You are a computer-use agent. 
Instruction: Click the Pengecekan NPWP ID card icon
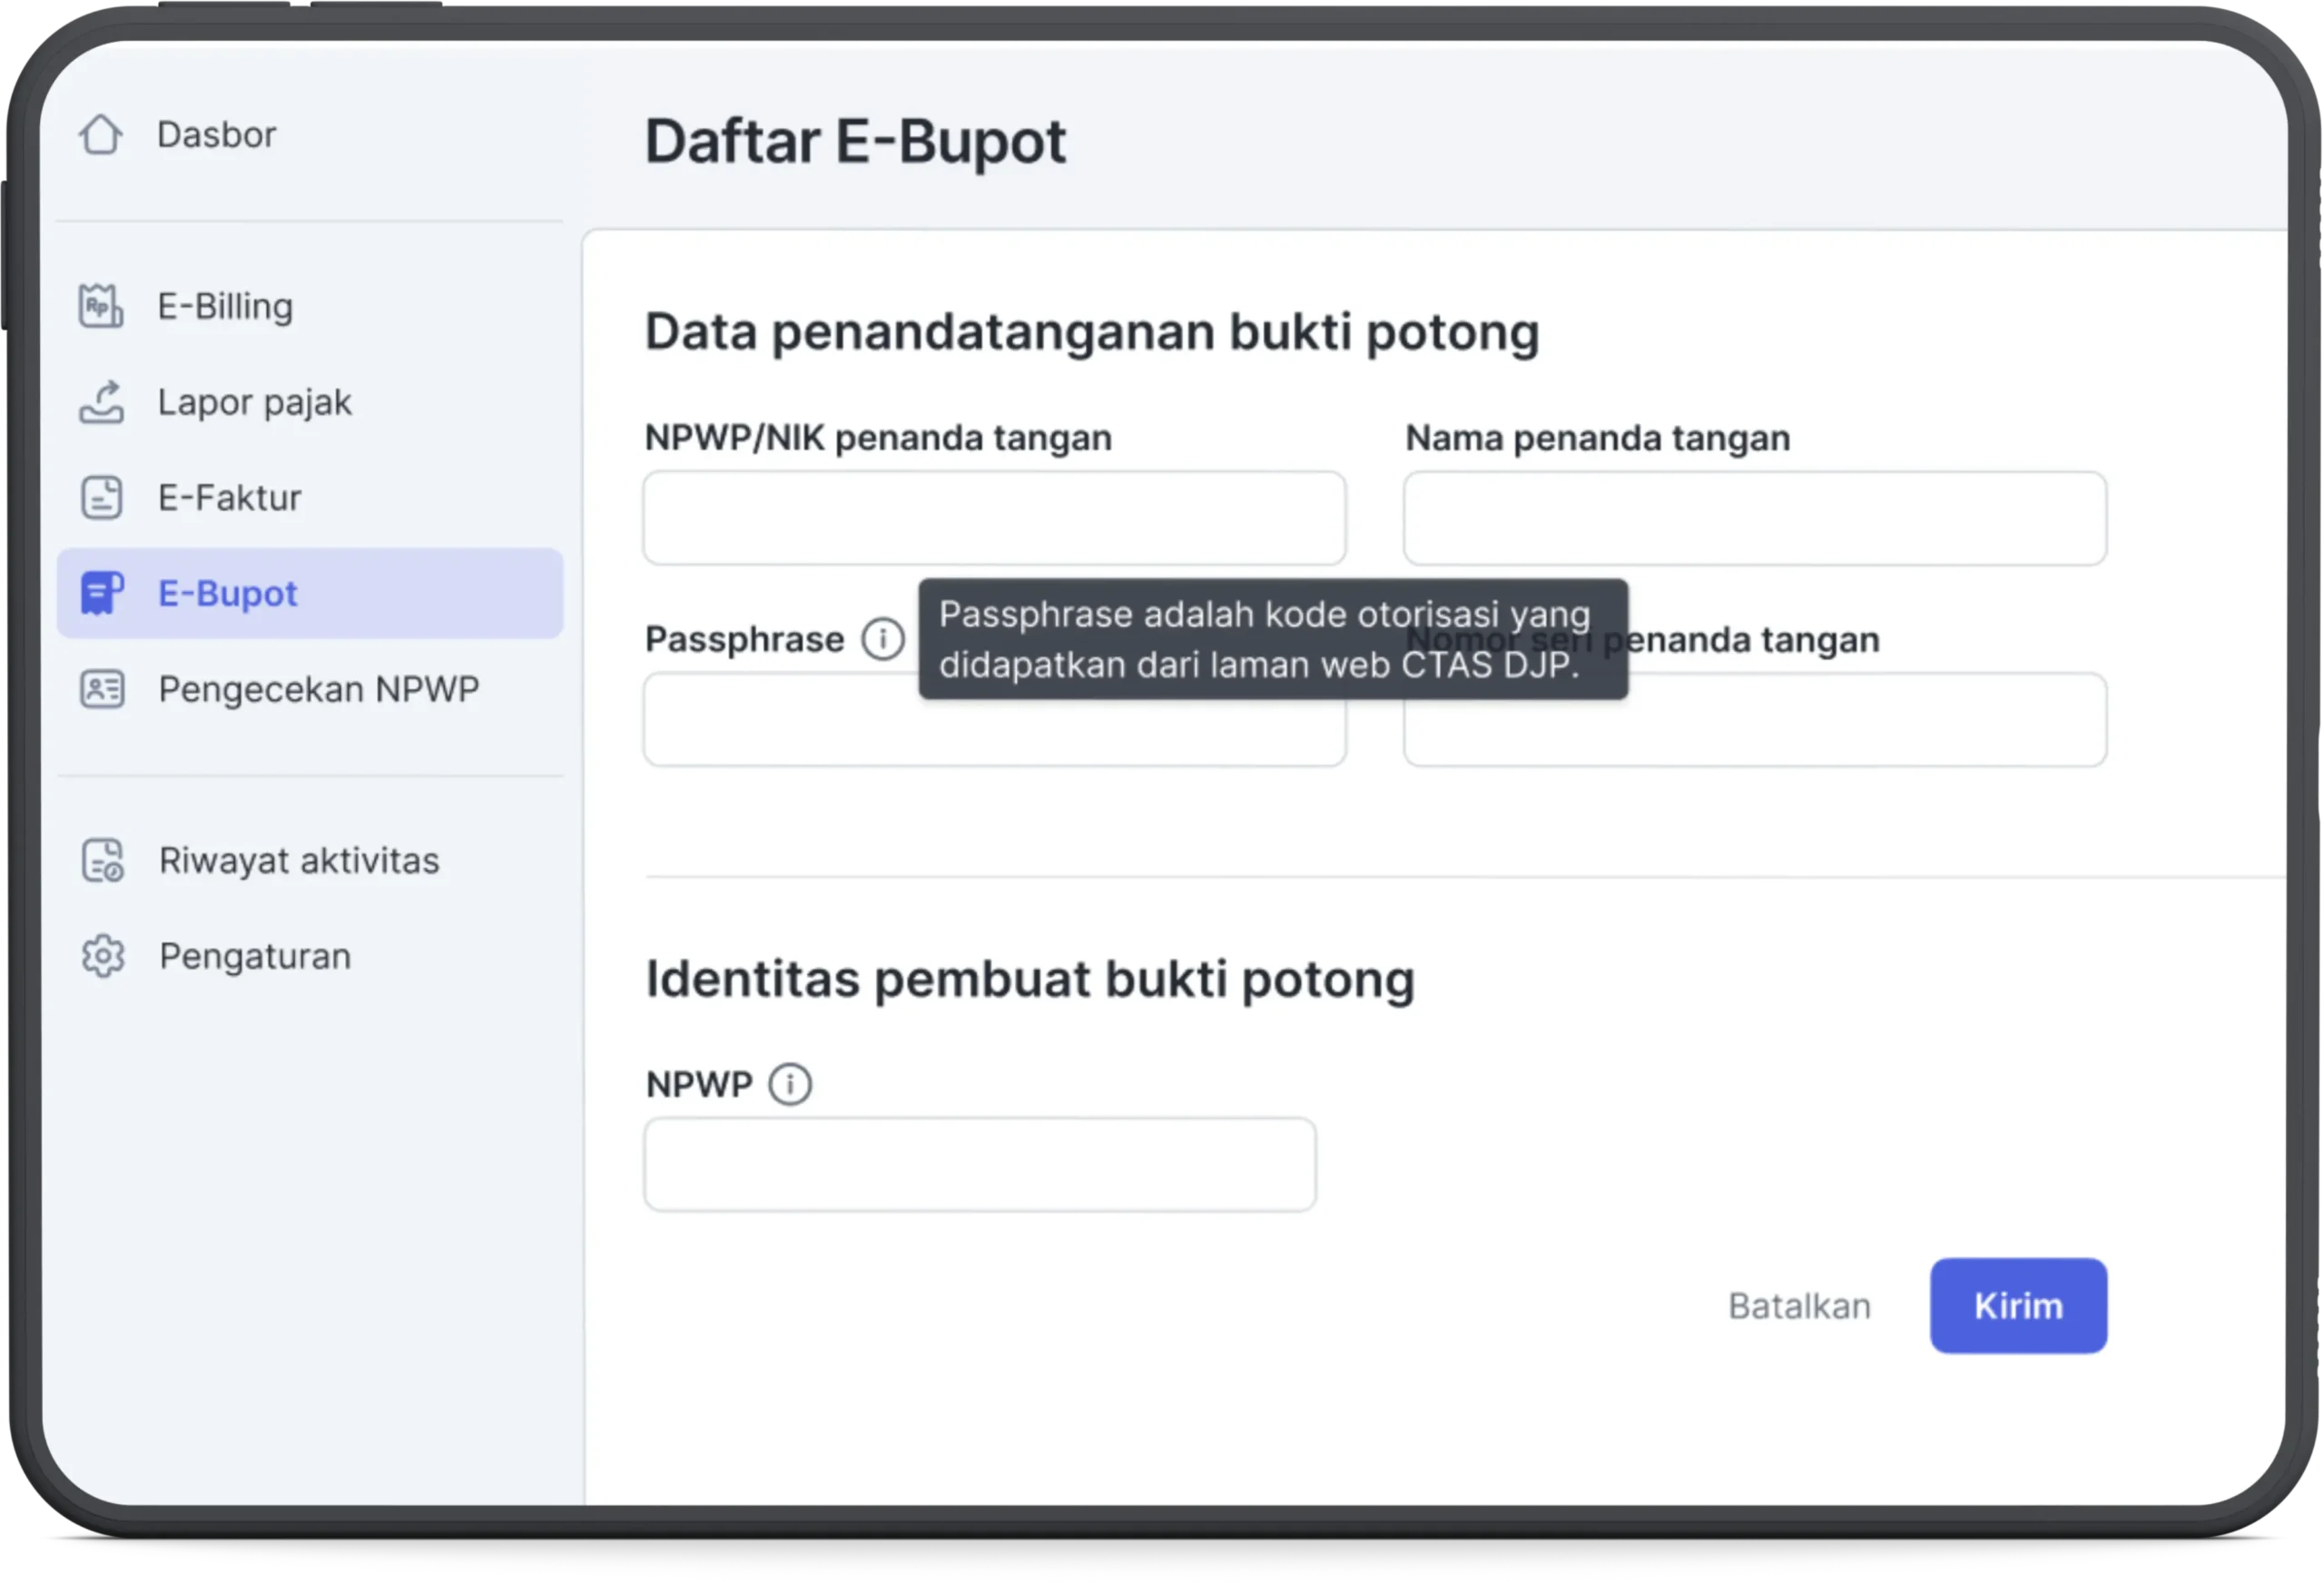pos(101,689)
